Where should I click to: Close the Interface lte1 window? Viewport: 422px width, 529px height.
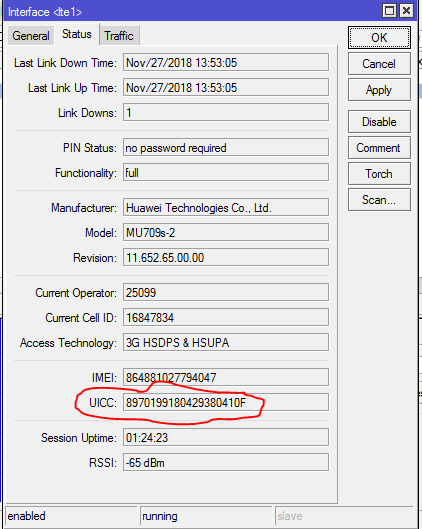(x=406, y=11)
